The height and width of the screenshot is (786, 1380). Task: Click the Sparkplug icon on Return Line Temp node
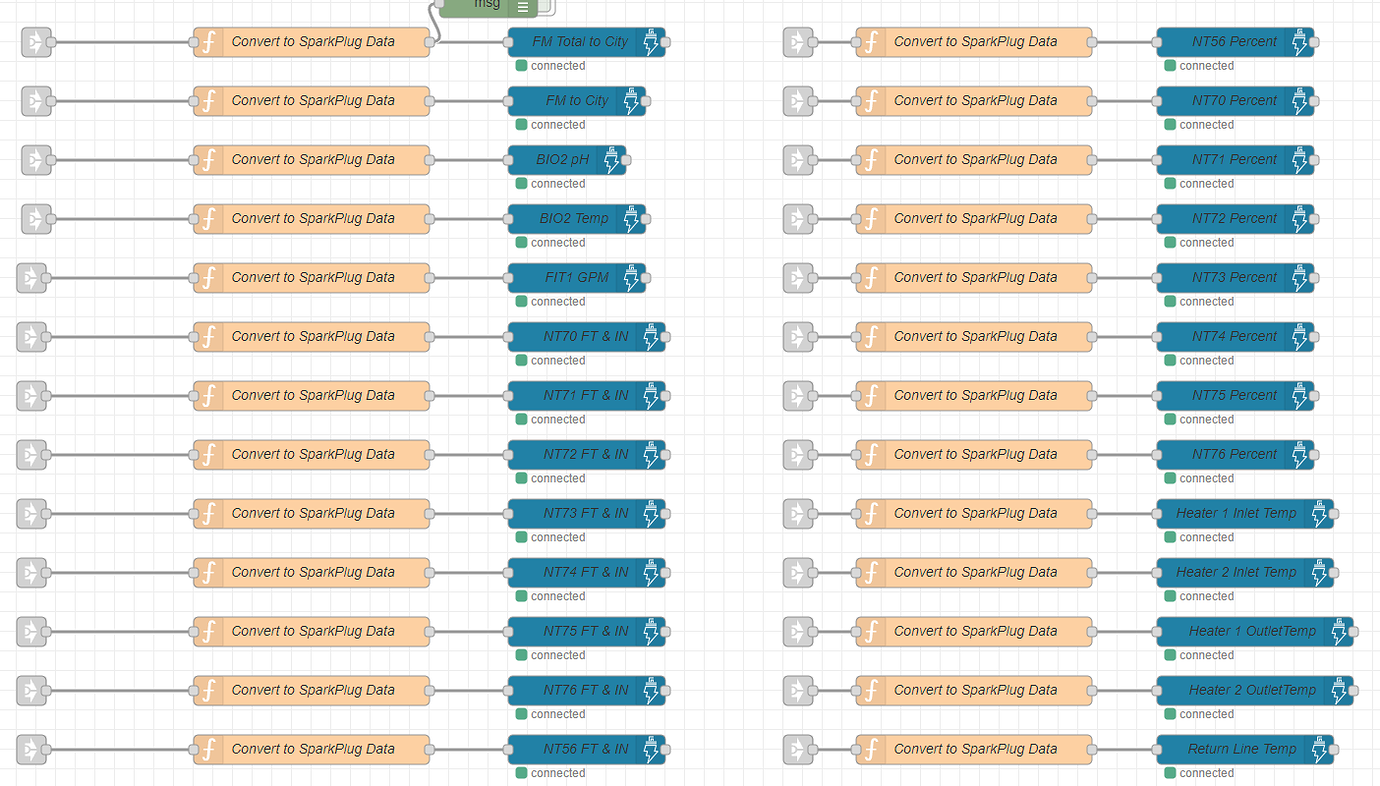point(1319,750)
